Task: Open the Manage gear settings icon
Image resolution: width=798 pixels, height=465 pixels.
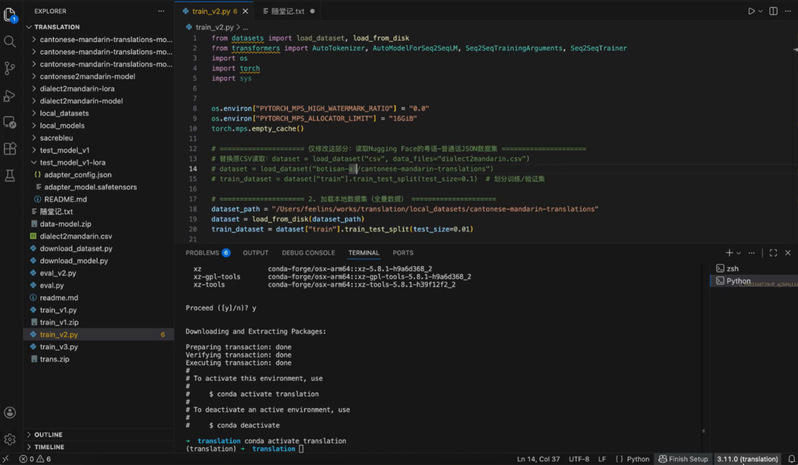Action: 10,439
